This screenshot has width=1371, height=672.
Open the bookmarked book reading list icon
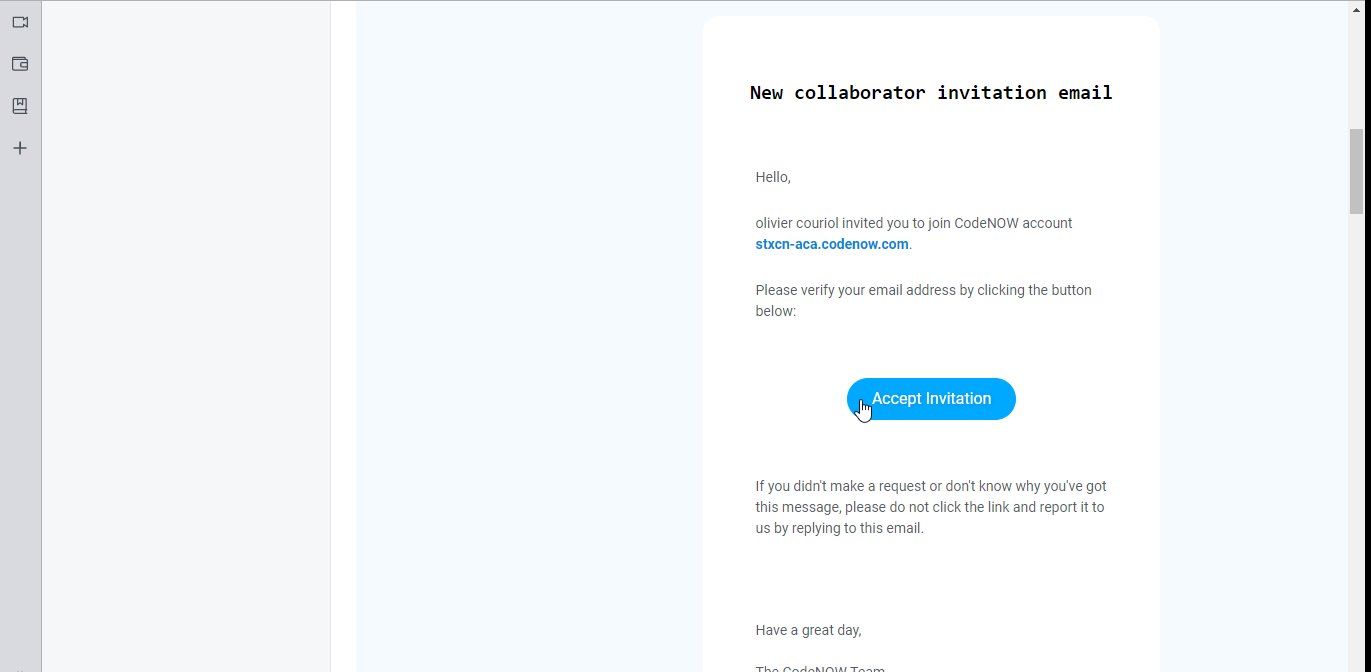pos(20,106)
